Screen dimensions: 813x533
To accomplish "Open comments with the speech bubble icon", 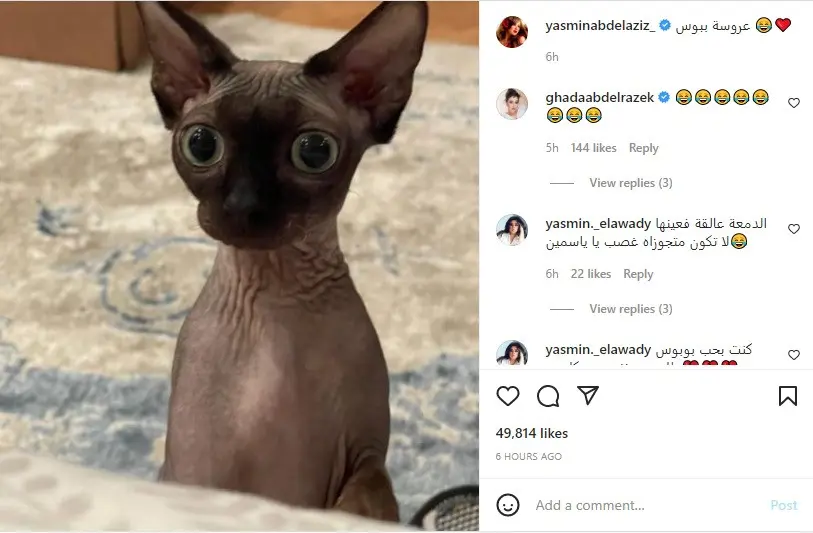I will 548,396.
